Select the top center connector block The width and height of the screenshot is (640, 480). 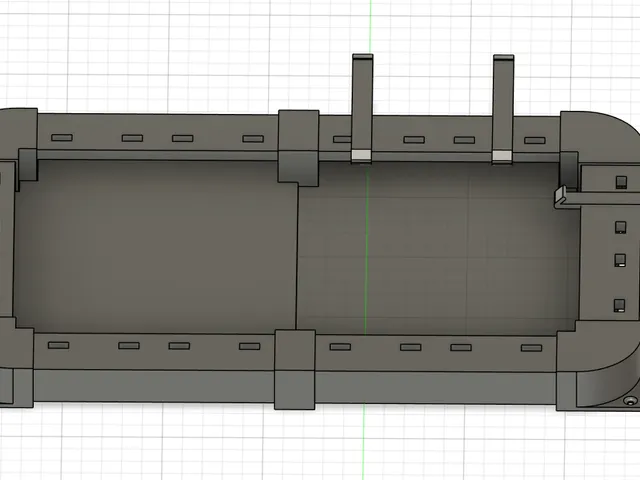pyautogui.click(x=298, y=147)
